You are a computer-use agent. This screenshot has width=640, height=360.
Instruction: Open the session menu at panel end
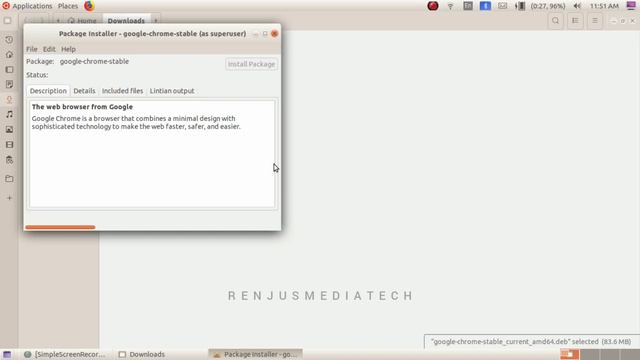[x=631, y=6]
